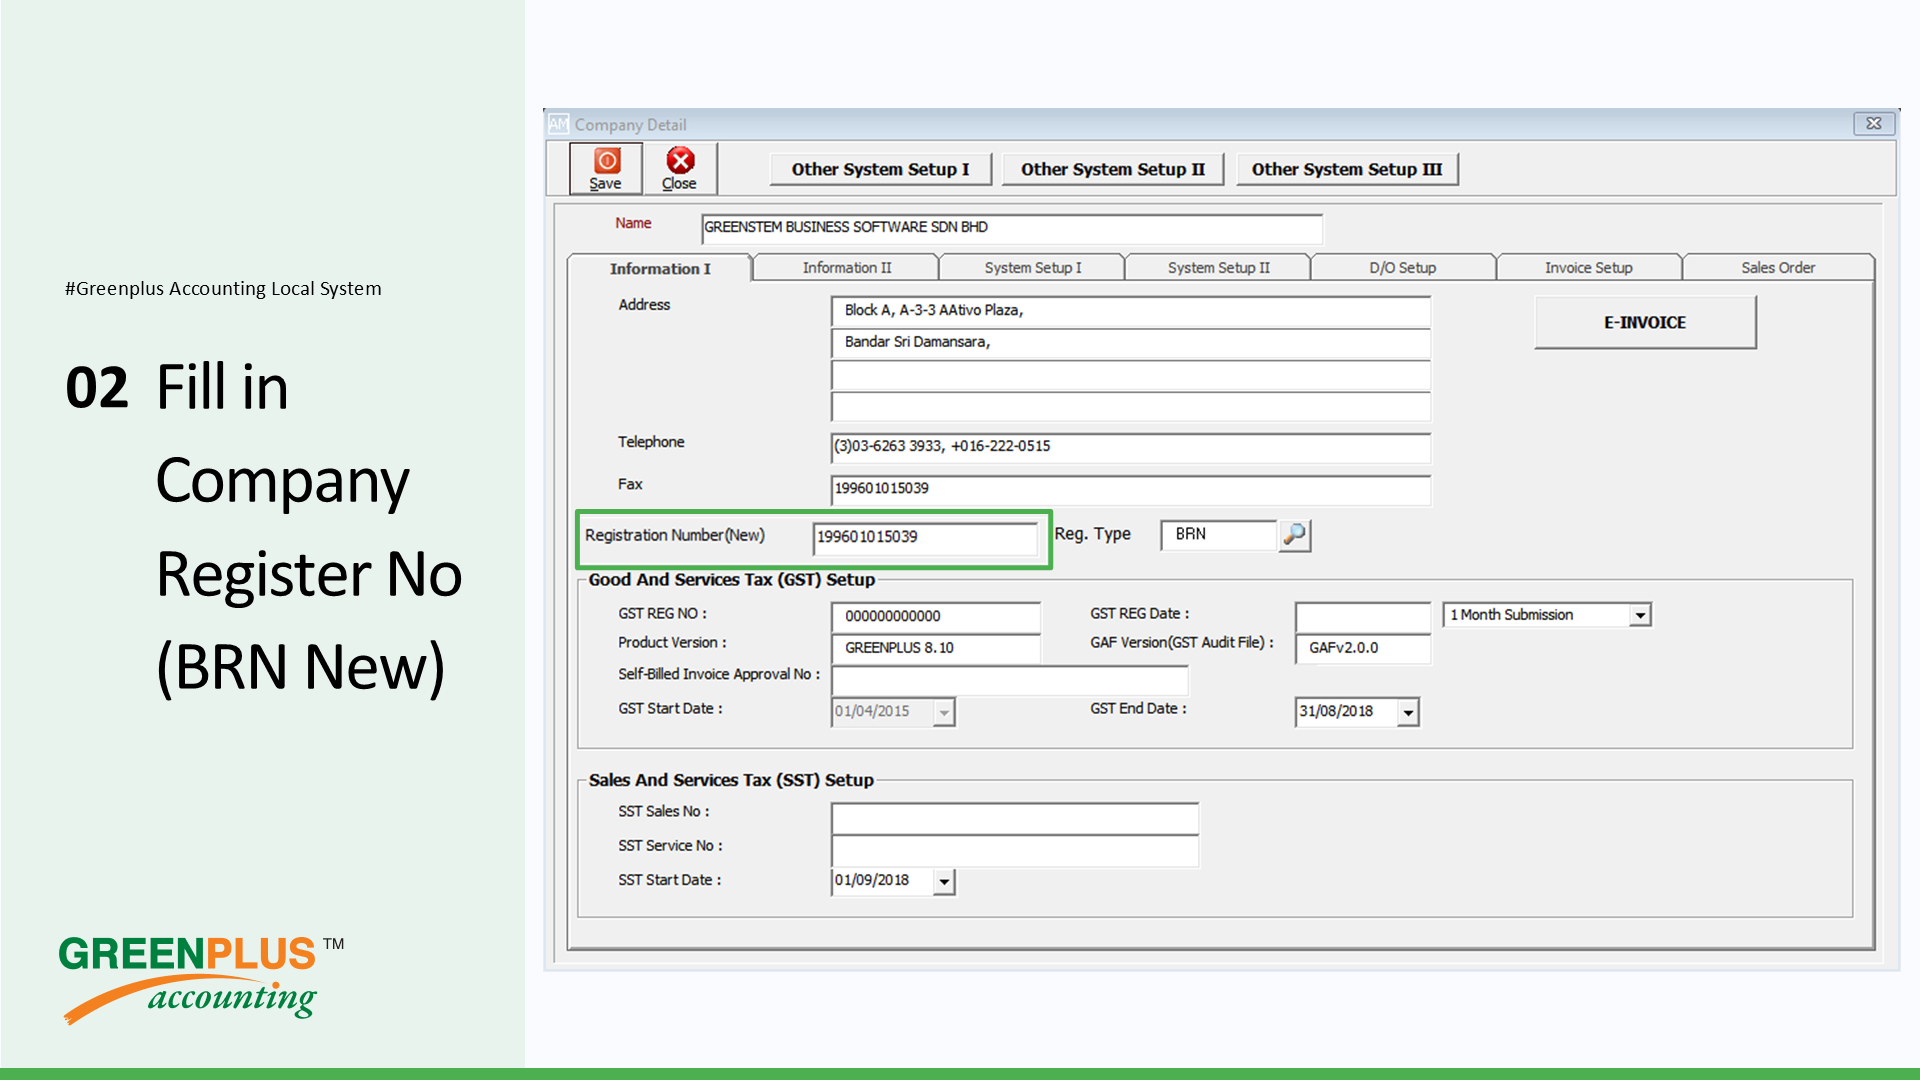1920x1080 pixels.
Task: Click the third empty Address line field
Action: (x=1130, y=376)
